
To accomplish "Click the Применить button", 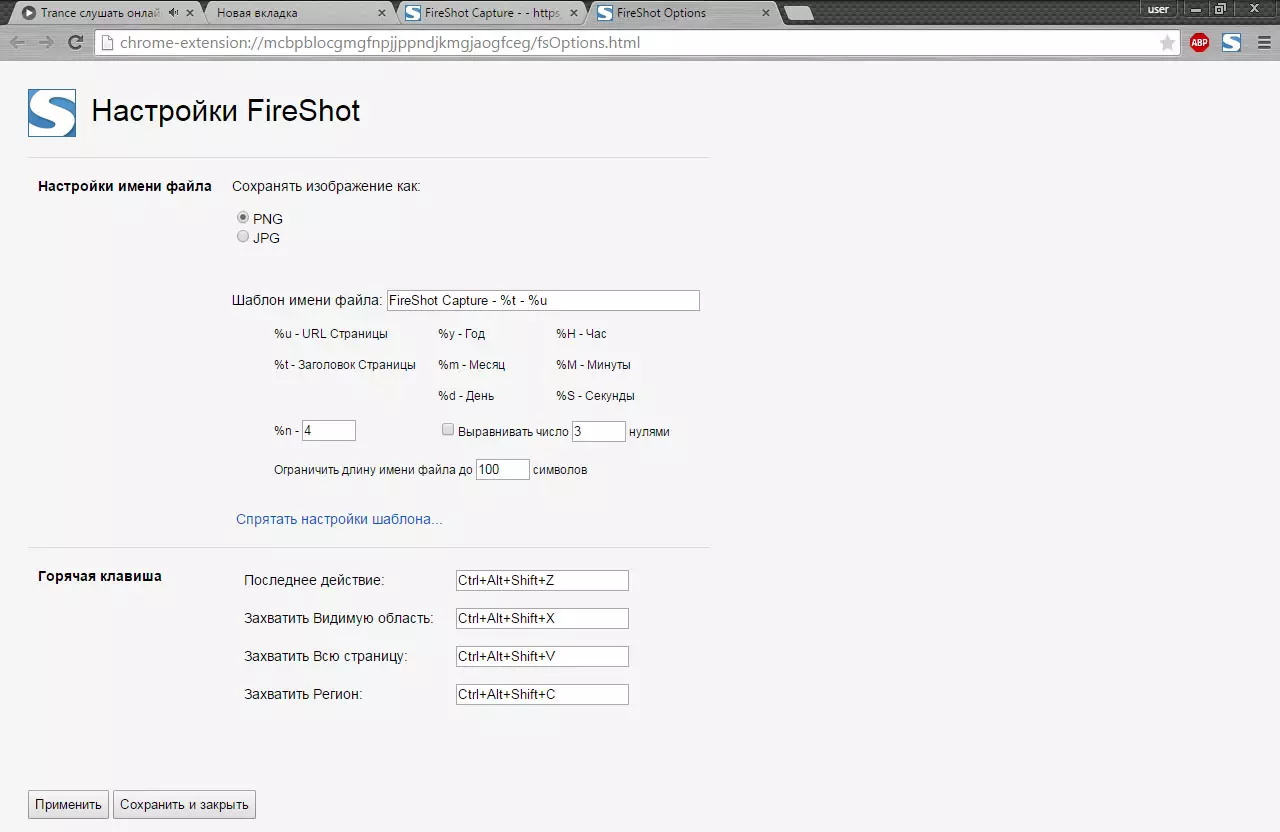I will [x=68, y=804].
